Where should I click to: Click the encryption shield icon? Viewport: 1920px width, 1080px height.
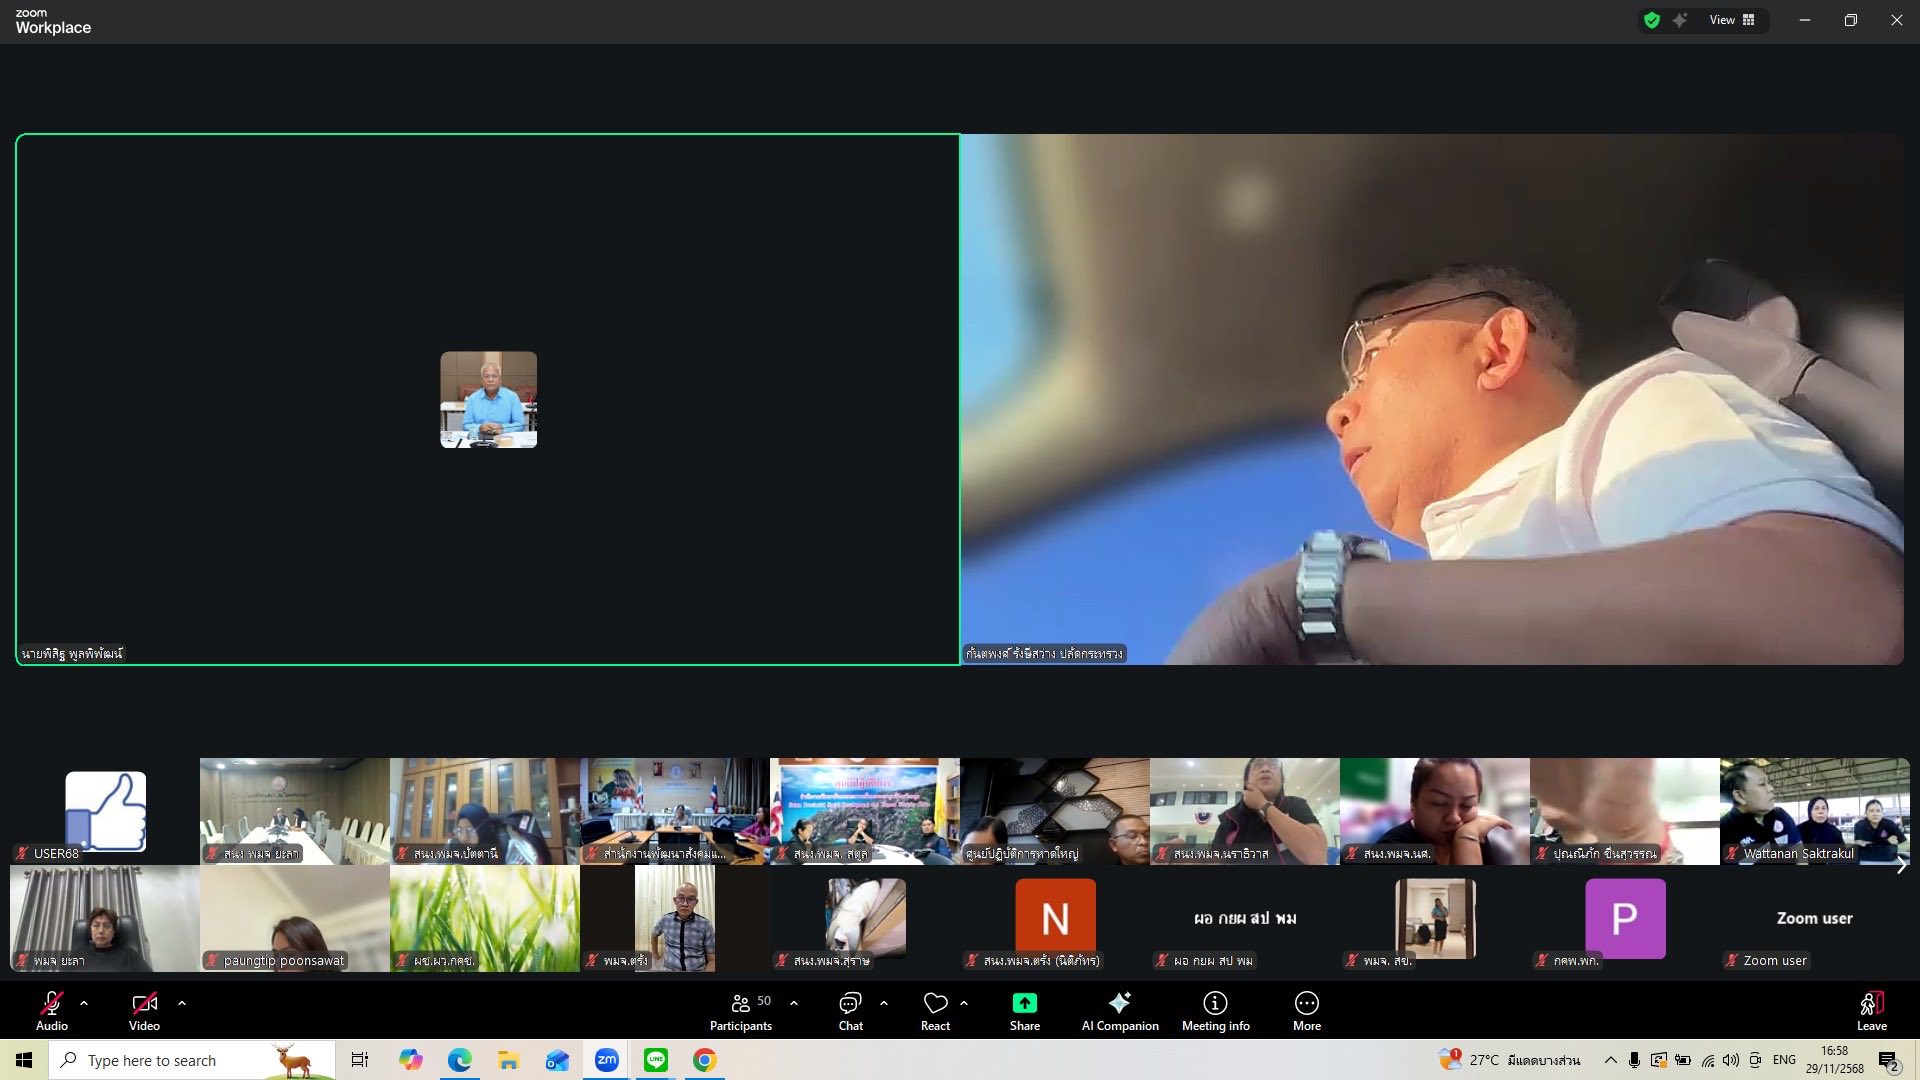tap(1652, 20)
